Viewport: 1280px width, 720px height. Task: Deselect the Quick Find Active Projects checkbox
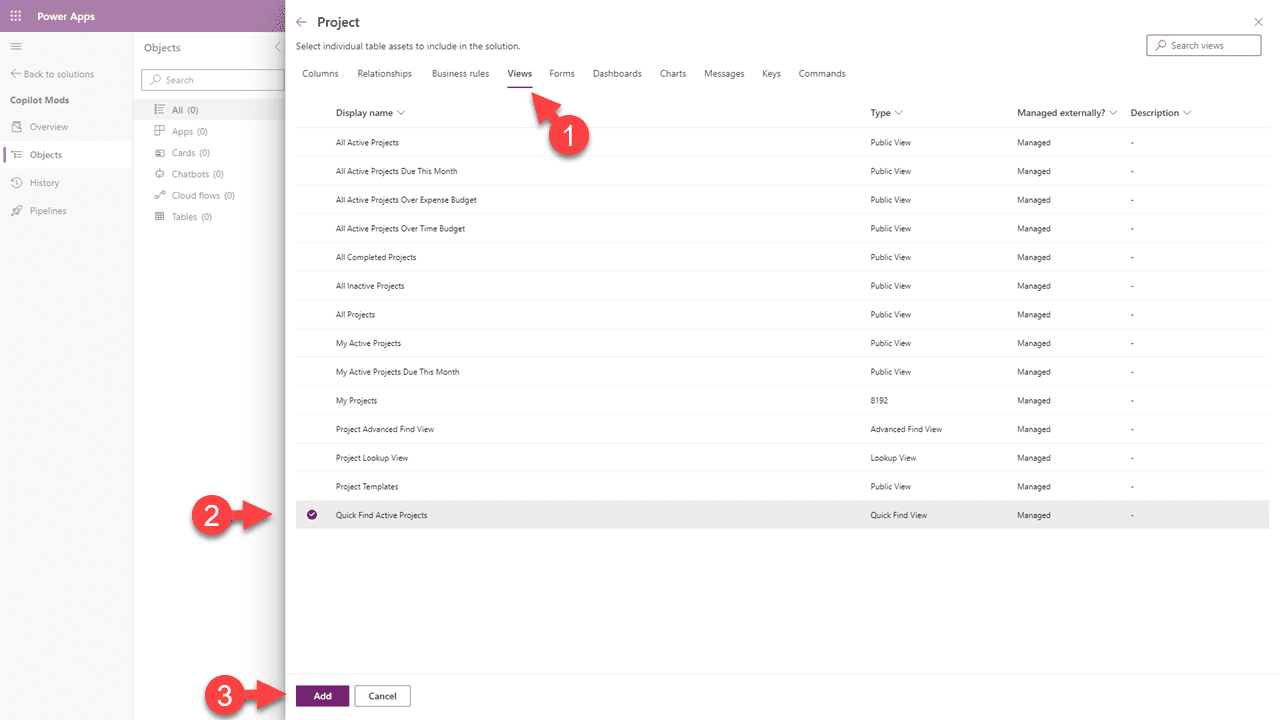(311, 514)
